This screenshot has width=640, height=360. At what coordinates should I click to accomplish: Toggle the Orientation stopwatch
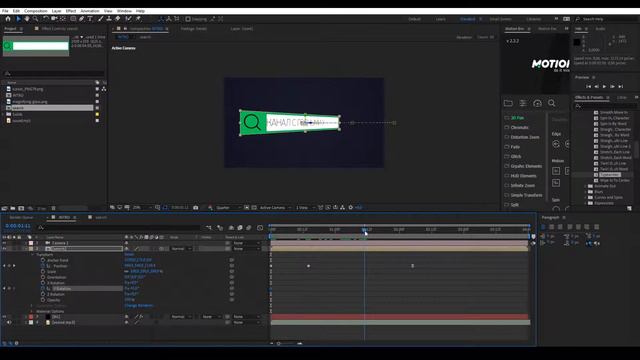tap(43, 277)
